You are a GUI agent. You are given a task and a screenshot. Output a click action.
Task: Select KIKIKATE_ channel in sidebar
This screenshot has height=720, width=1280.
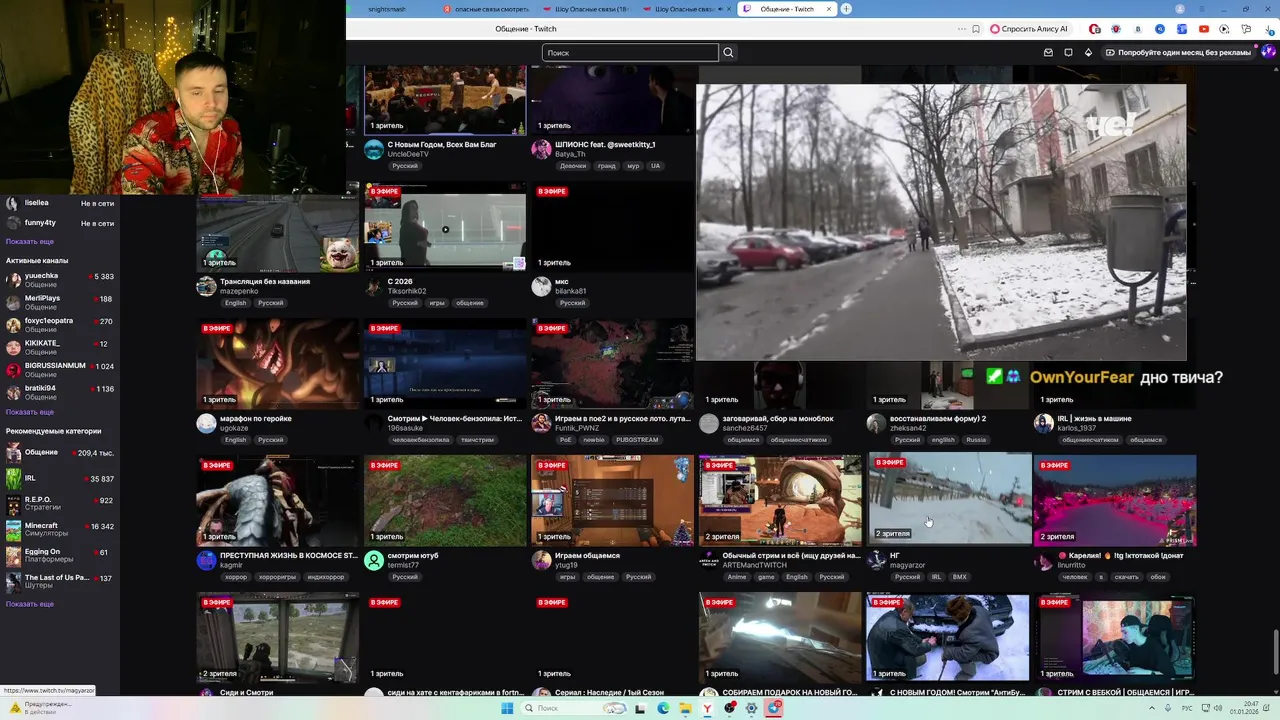coord(60,347)
